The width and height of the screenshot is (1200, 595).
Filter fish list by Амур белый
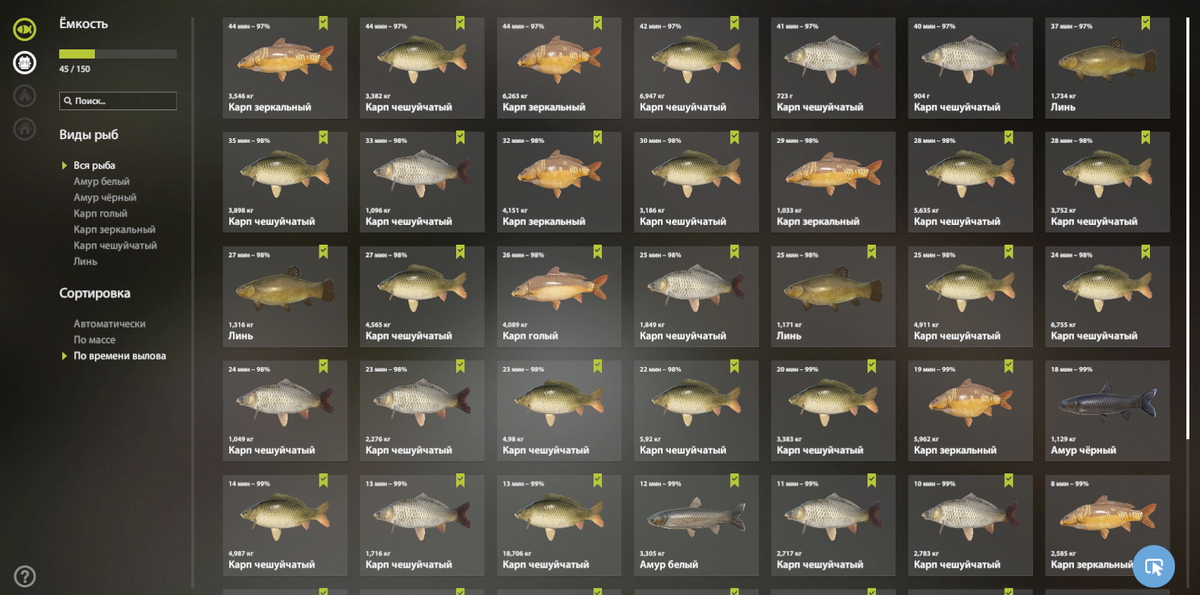pyautogui.click(x=101, y=181)
